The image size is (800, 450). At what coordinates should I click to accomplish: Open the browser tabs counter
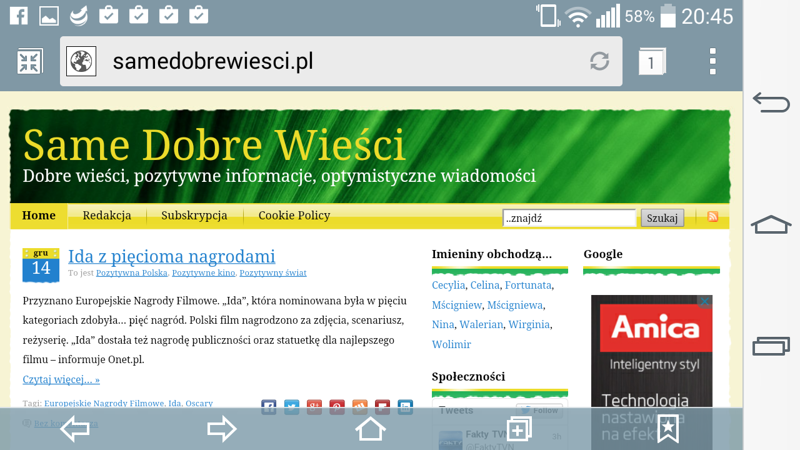652,62
